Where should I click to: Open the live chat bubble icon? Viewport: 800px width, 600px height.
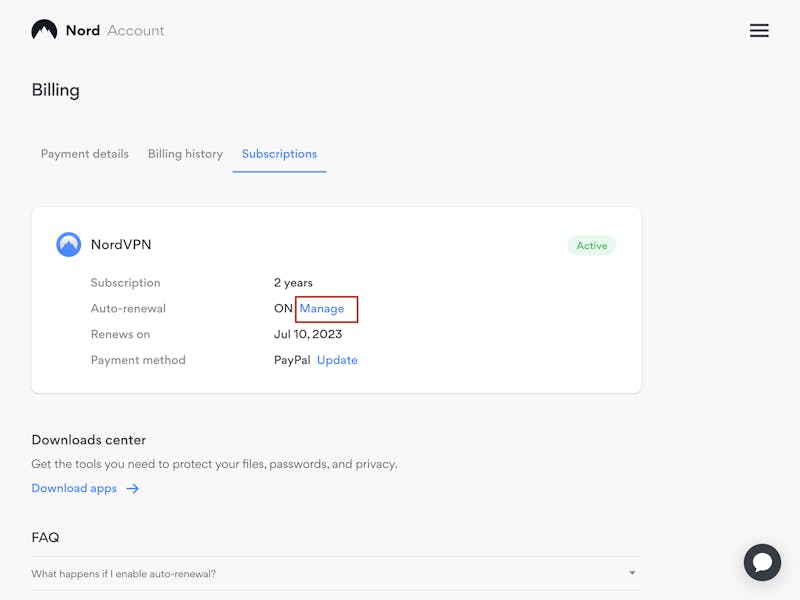[762, 562]
